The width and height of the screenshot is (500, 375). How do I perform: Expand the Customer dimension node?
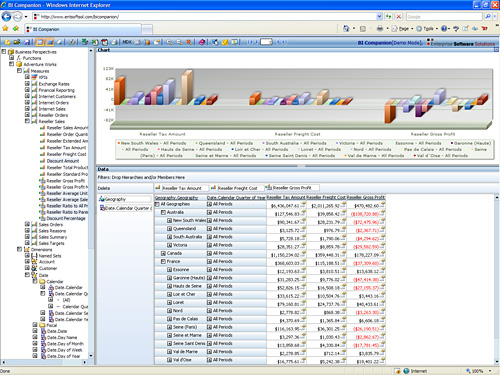click(27, 268)
